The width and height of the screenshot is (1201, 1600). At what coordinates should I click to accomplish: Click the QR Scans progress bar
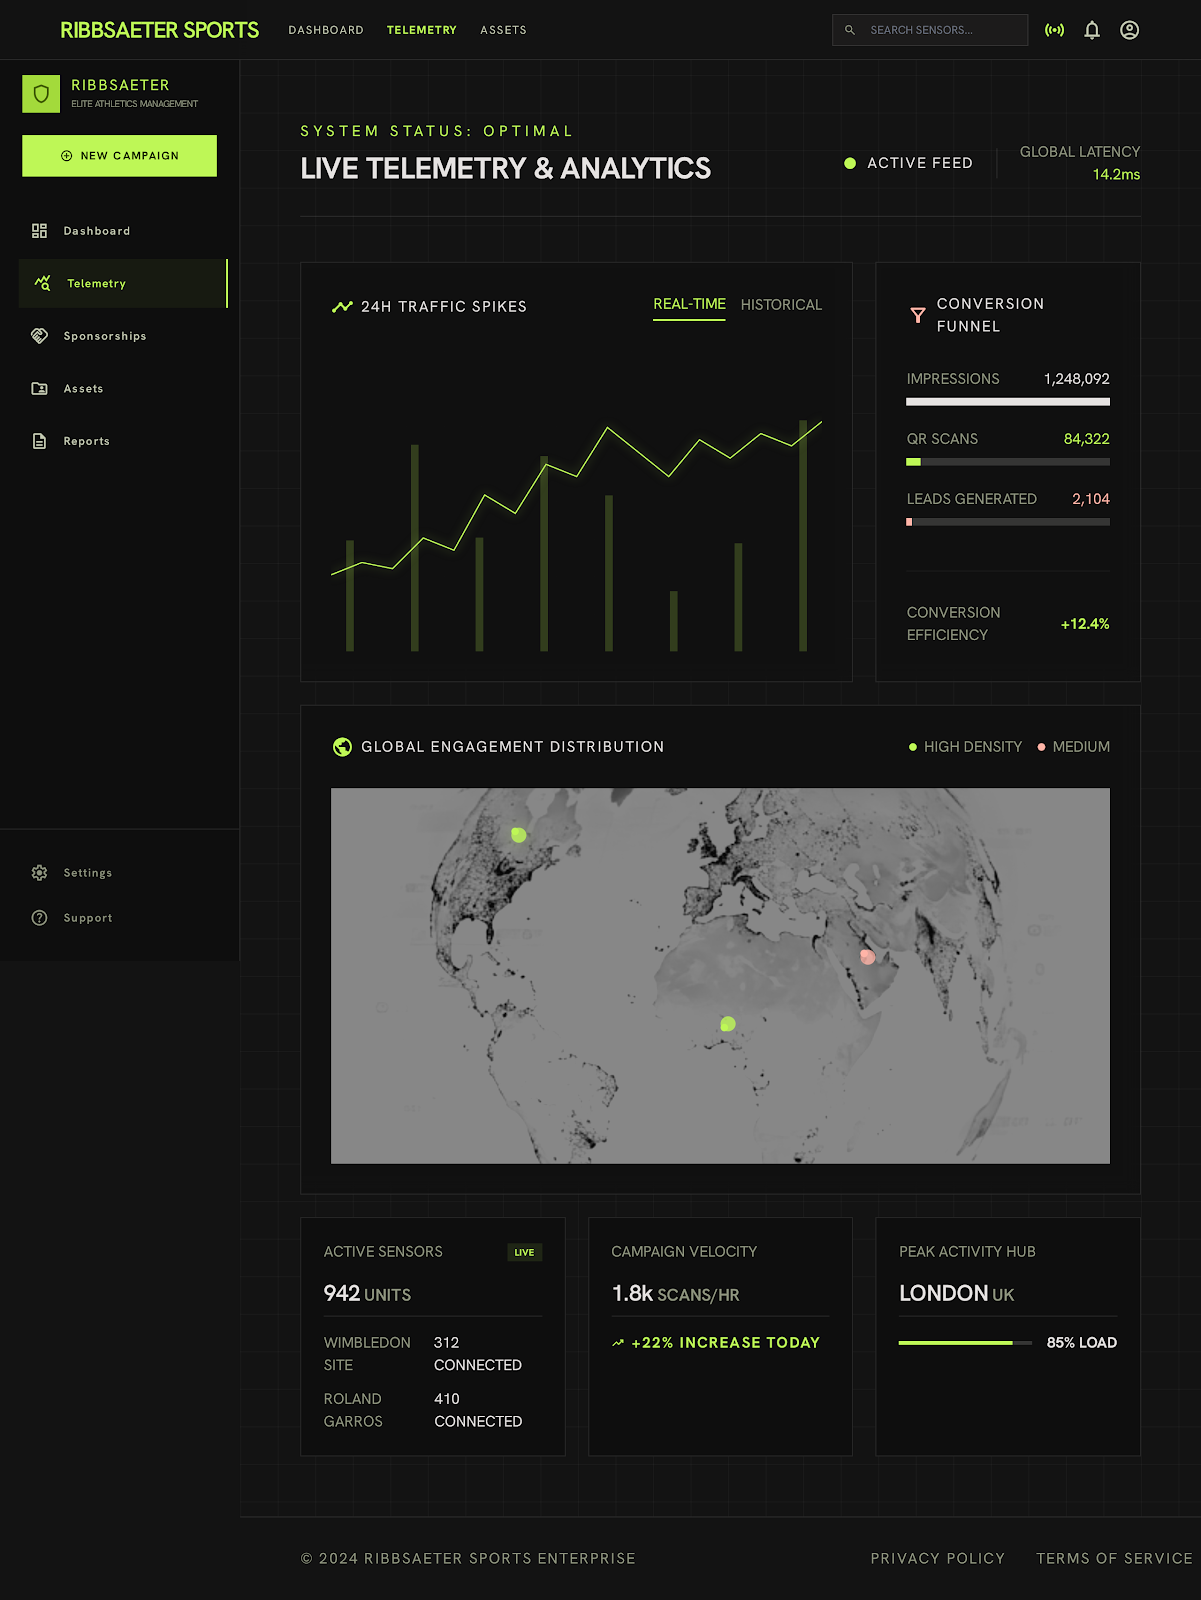click(x=1008, y=462)
